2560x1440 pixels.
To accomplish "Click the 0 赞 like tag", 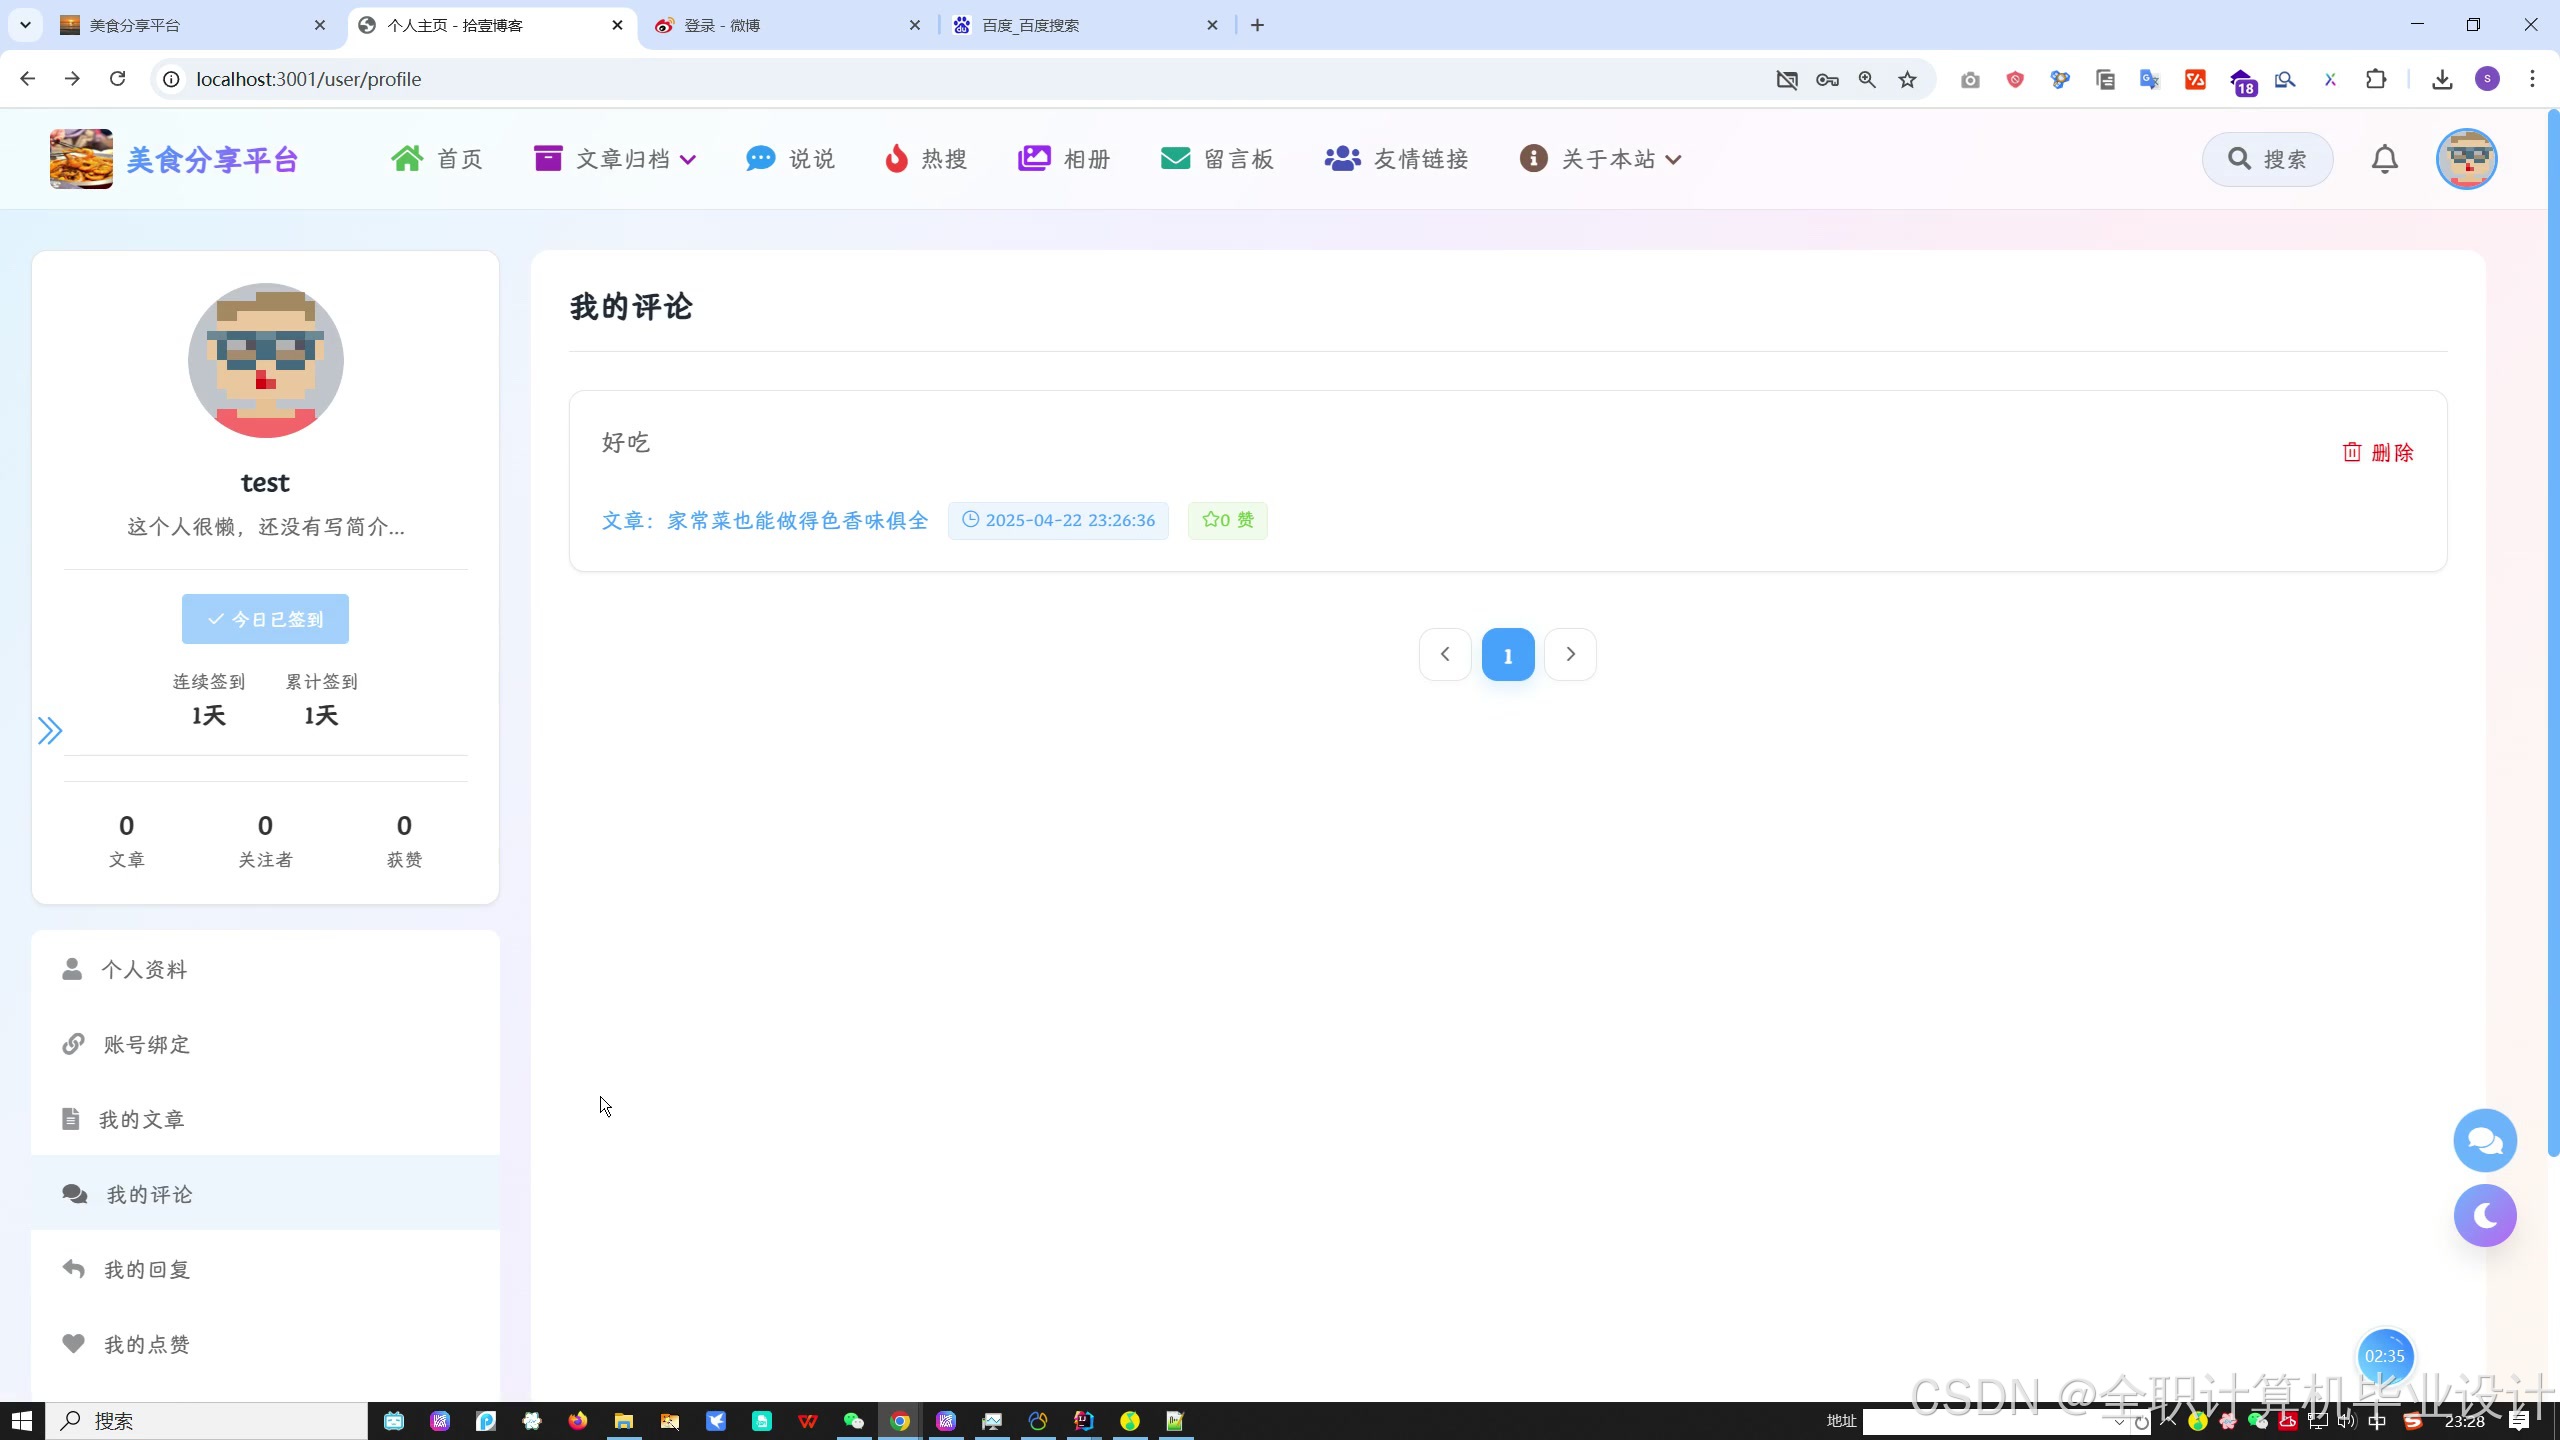I will (x=1227, y=521).
